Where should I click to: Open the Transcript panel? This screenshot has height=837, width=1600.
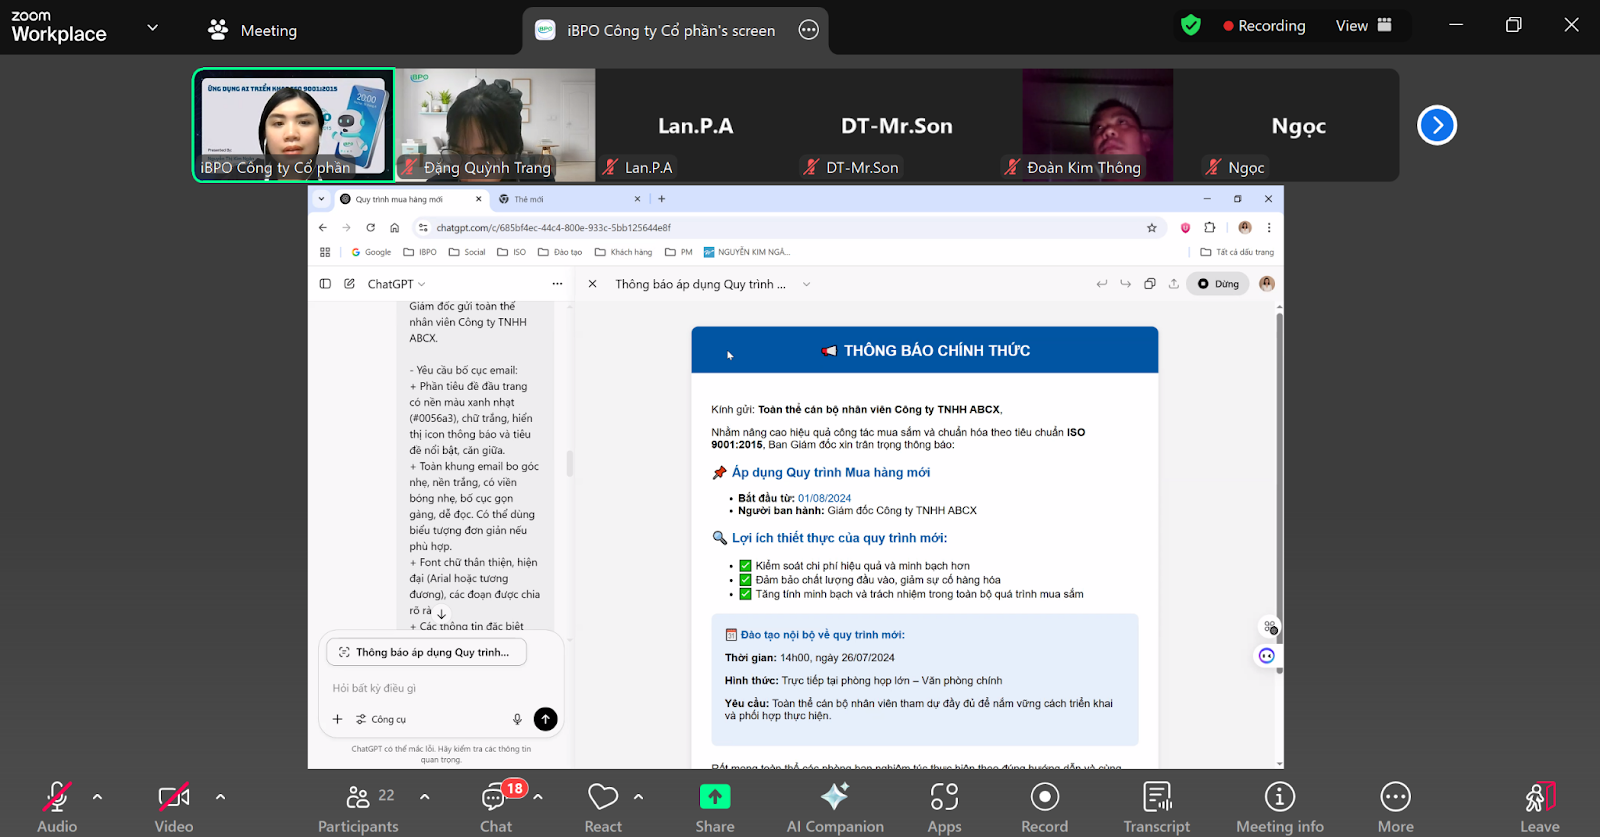[x=1157, y=805]
